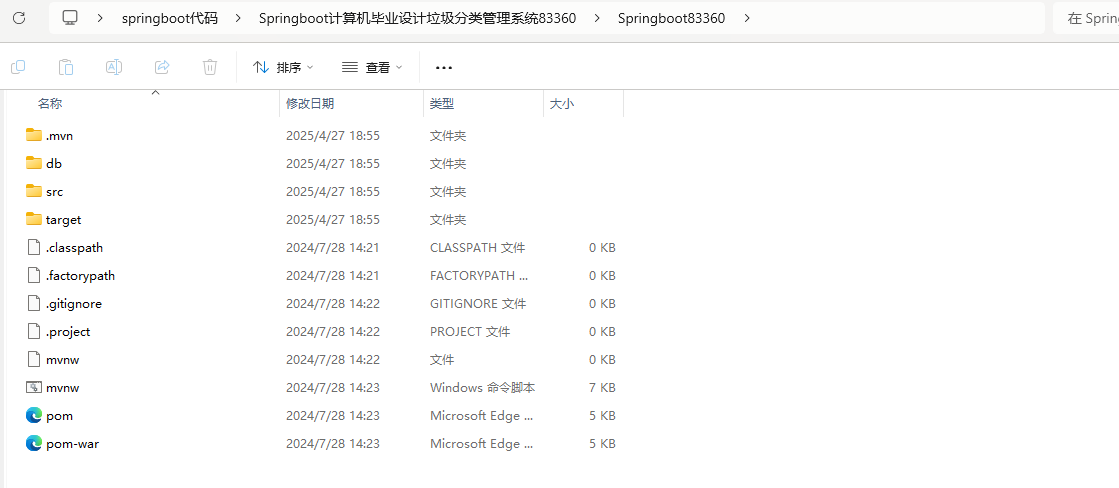Click the share toolbar icon
Viewport: 1119px width, 488px height.
click(162, 67)
